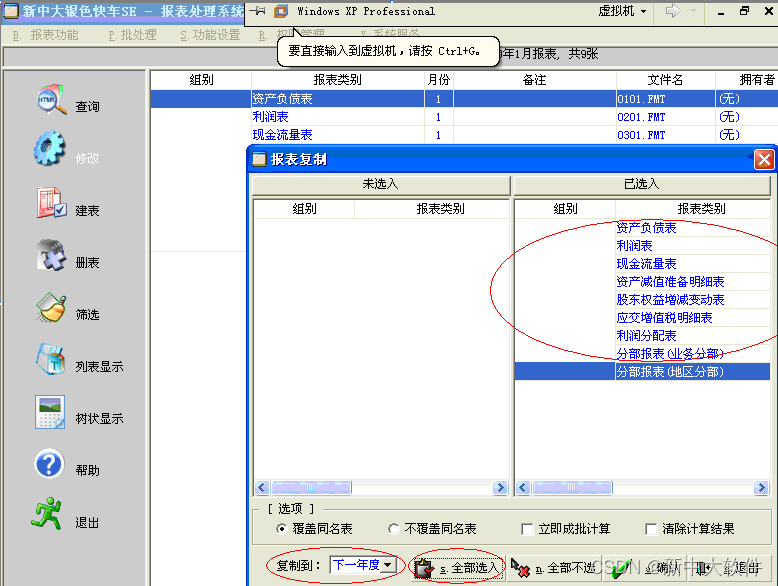The width and height of the screenshot is (778, 586).
Task: Click right scroll arrow of 已选入 list
Action: coord(761,488)
